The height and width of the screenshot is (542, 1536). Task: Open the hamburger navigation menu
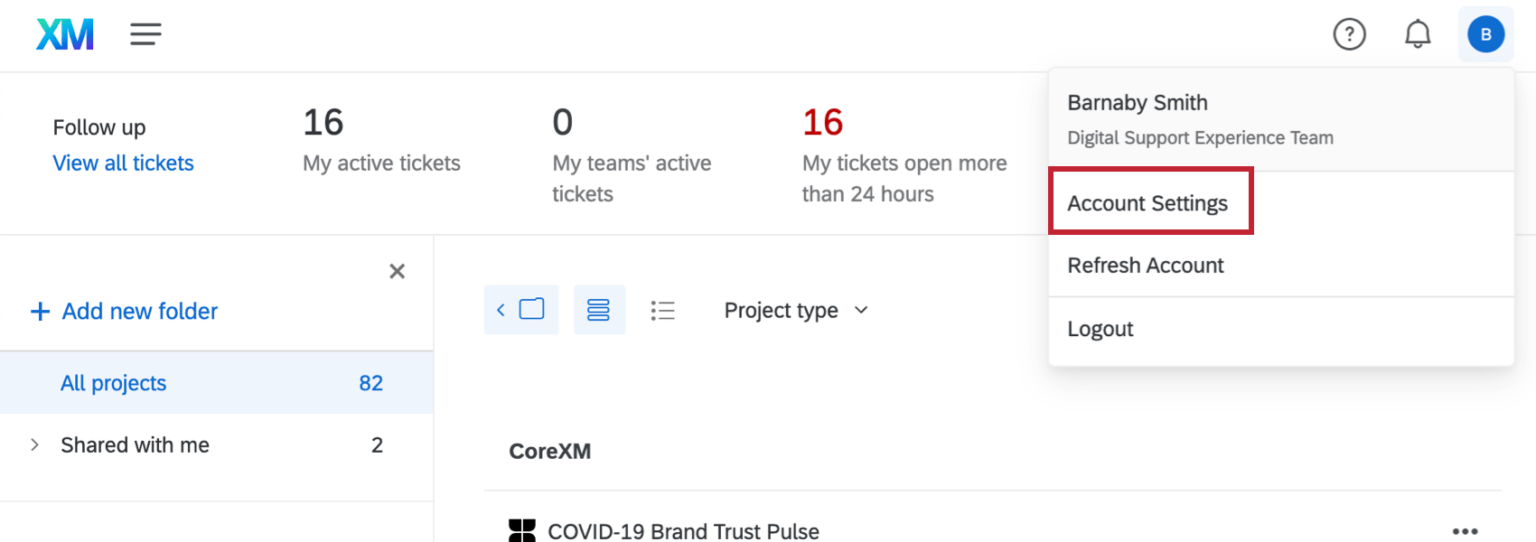click(x=146, y=35)
